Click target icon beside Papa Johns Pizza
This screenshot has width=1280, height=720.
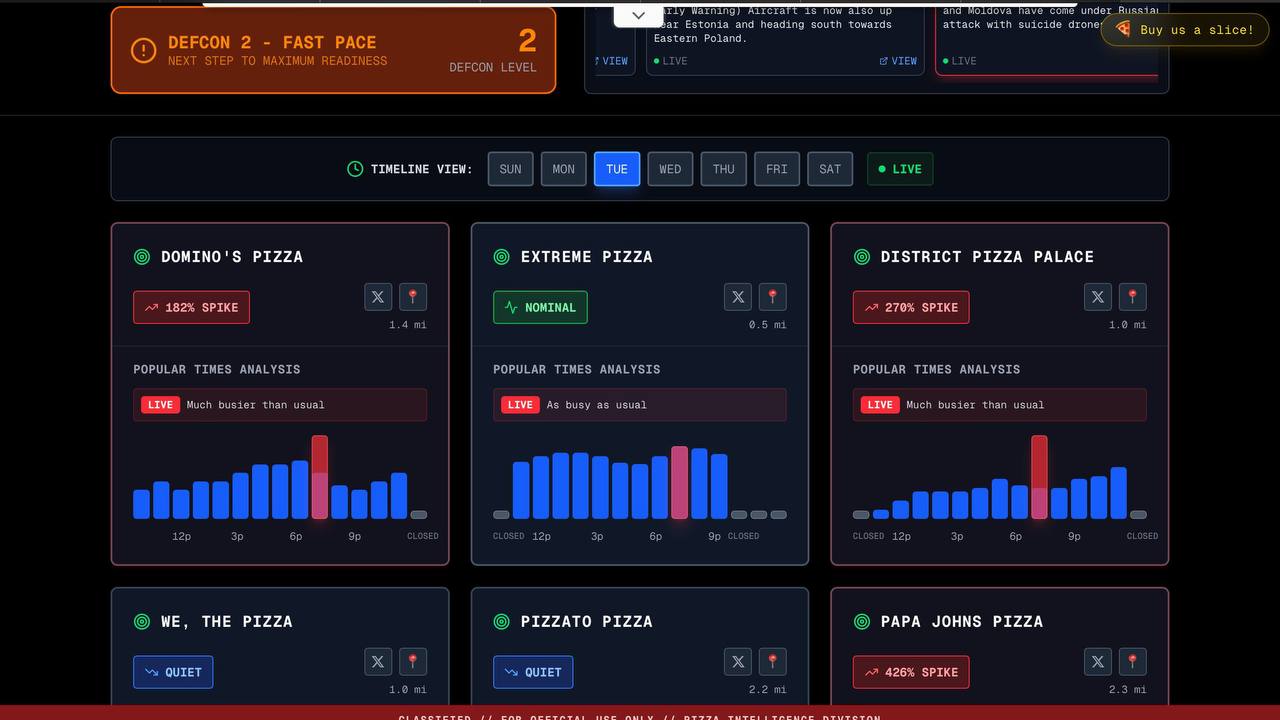click(862, 622)
